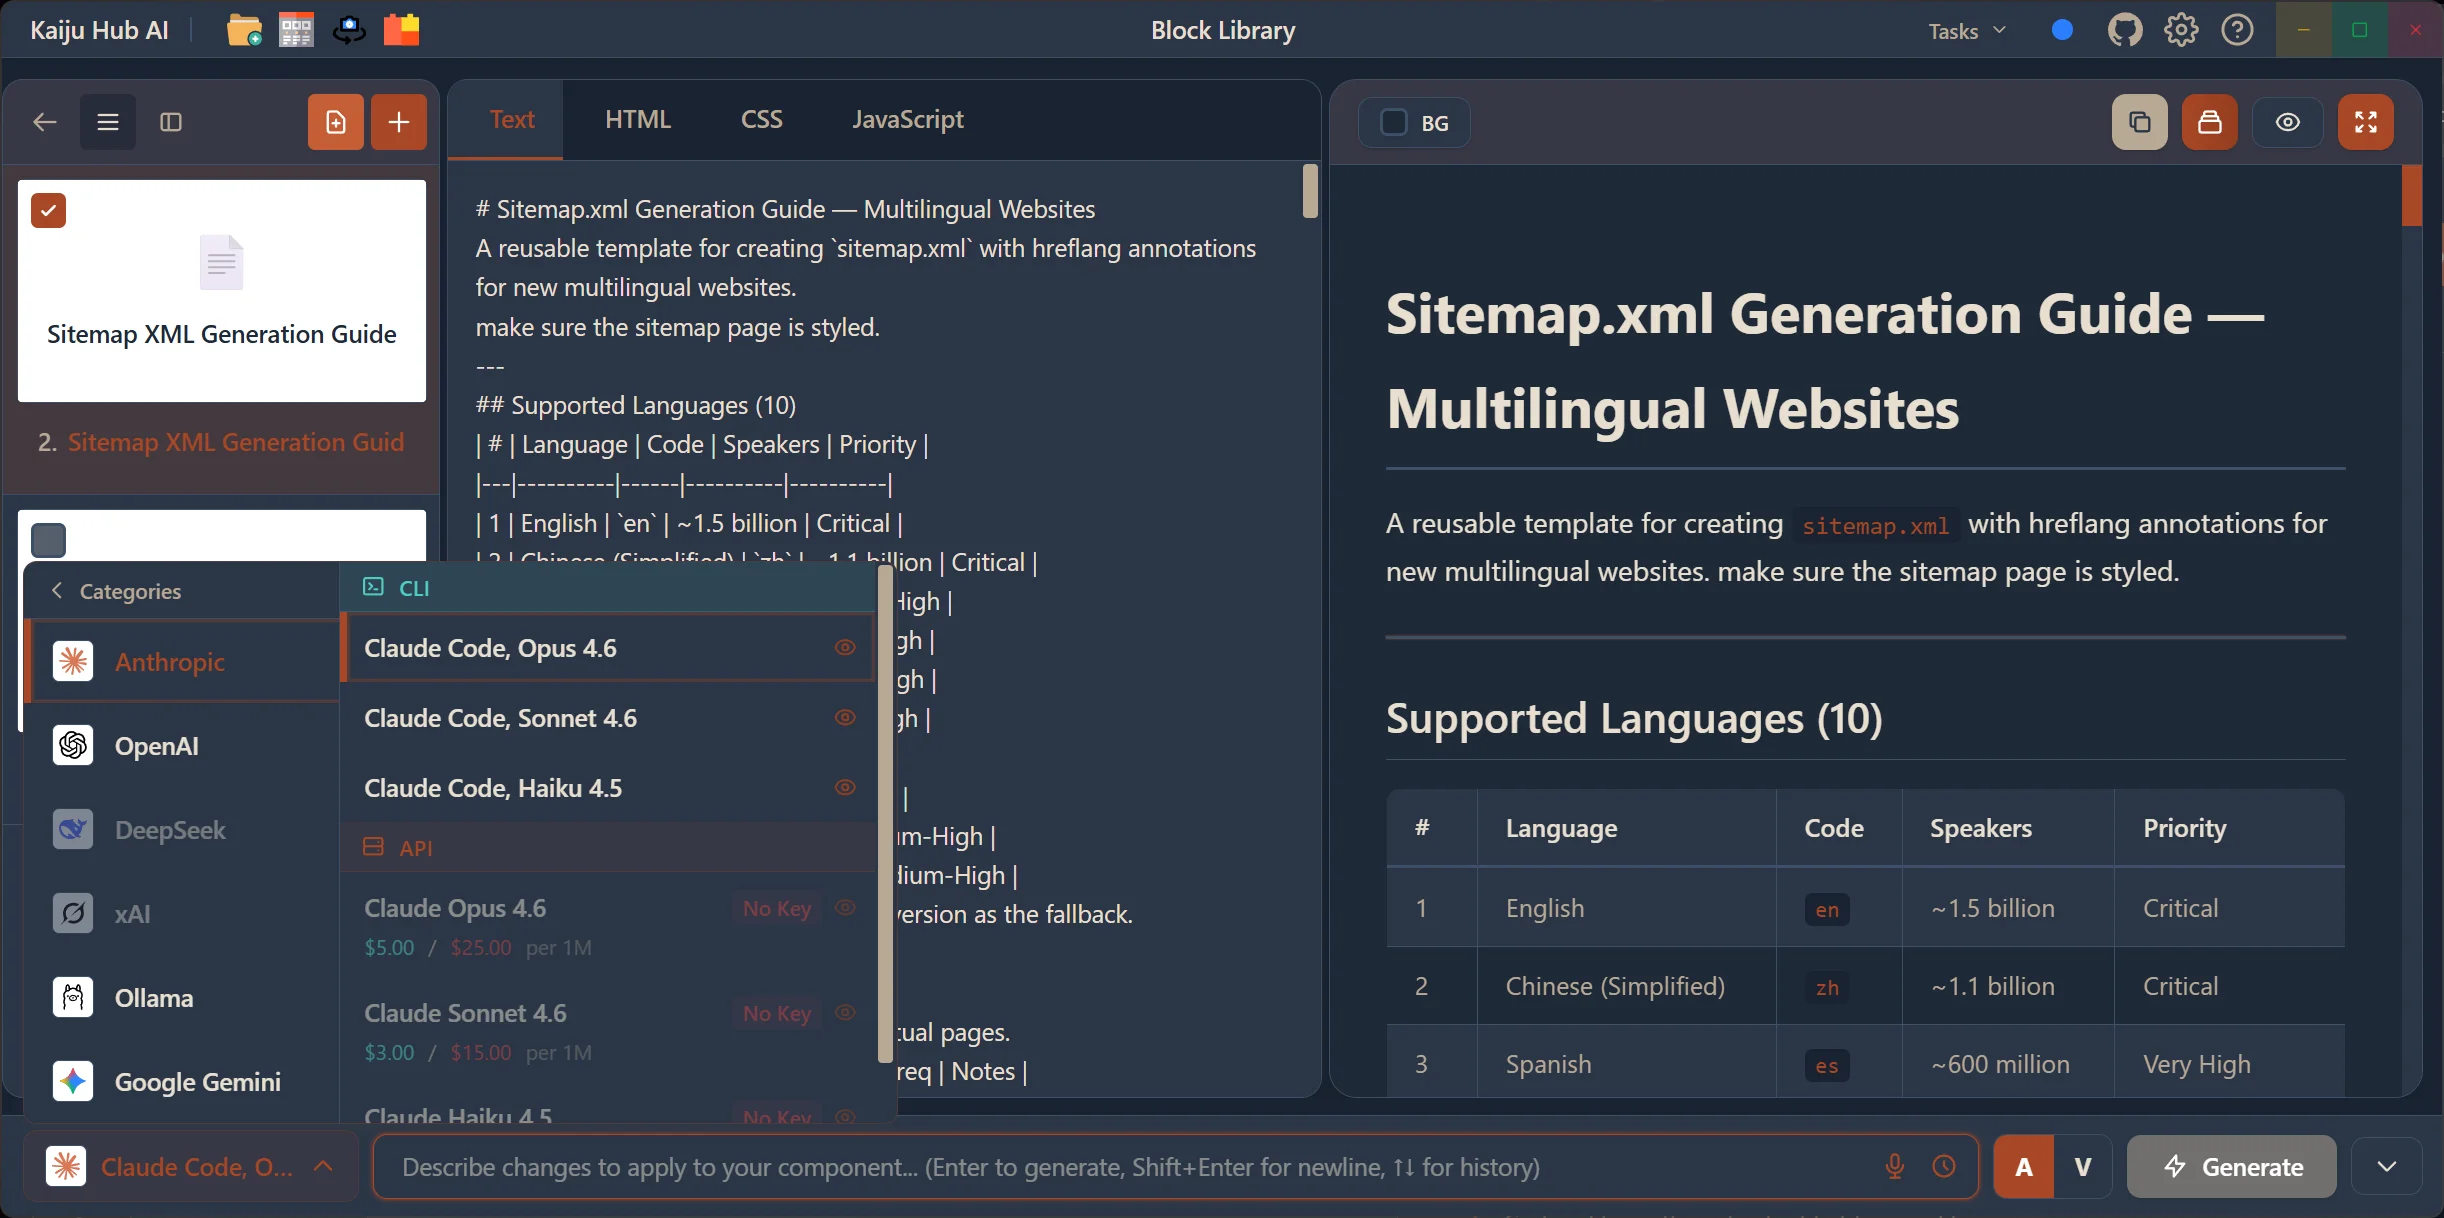Choose Claude Code, Sonnet 4.6 model

pyautogui.click(x=607, y=718)
